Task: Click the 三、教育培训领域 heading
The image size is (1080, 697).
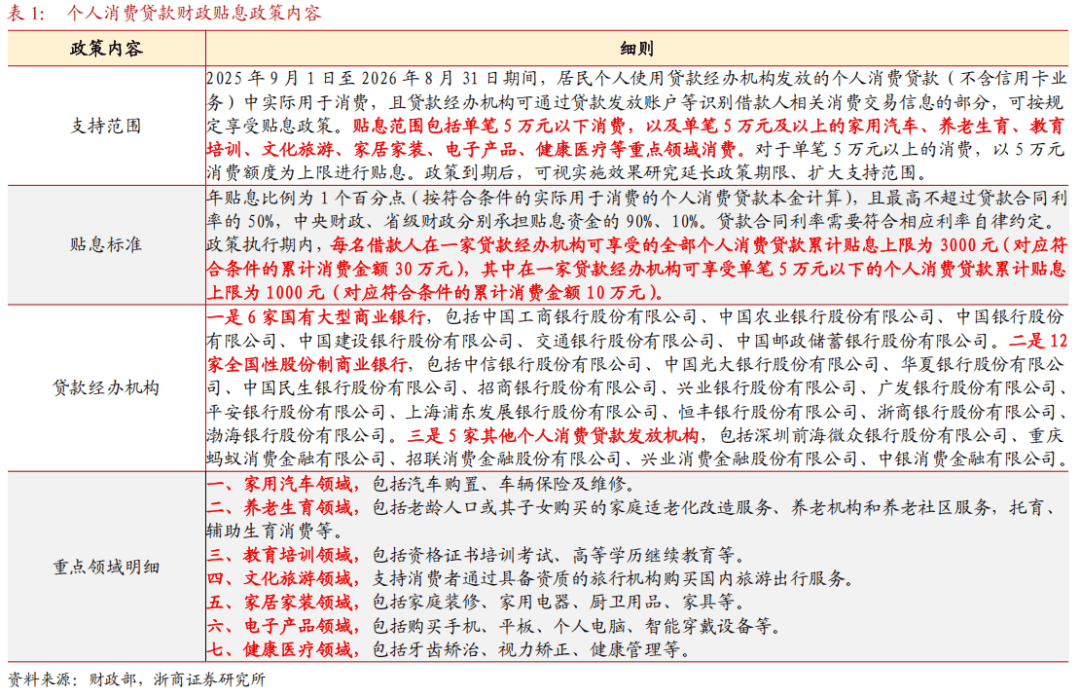Action: point(280,555)
